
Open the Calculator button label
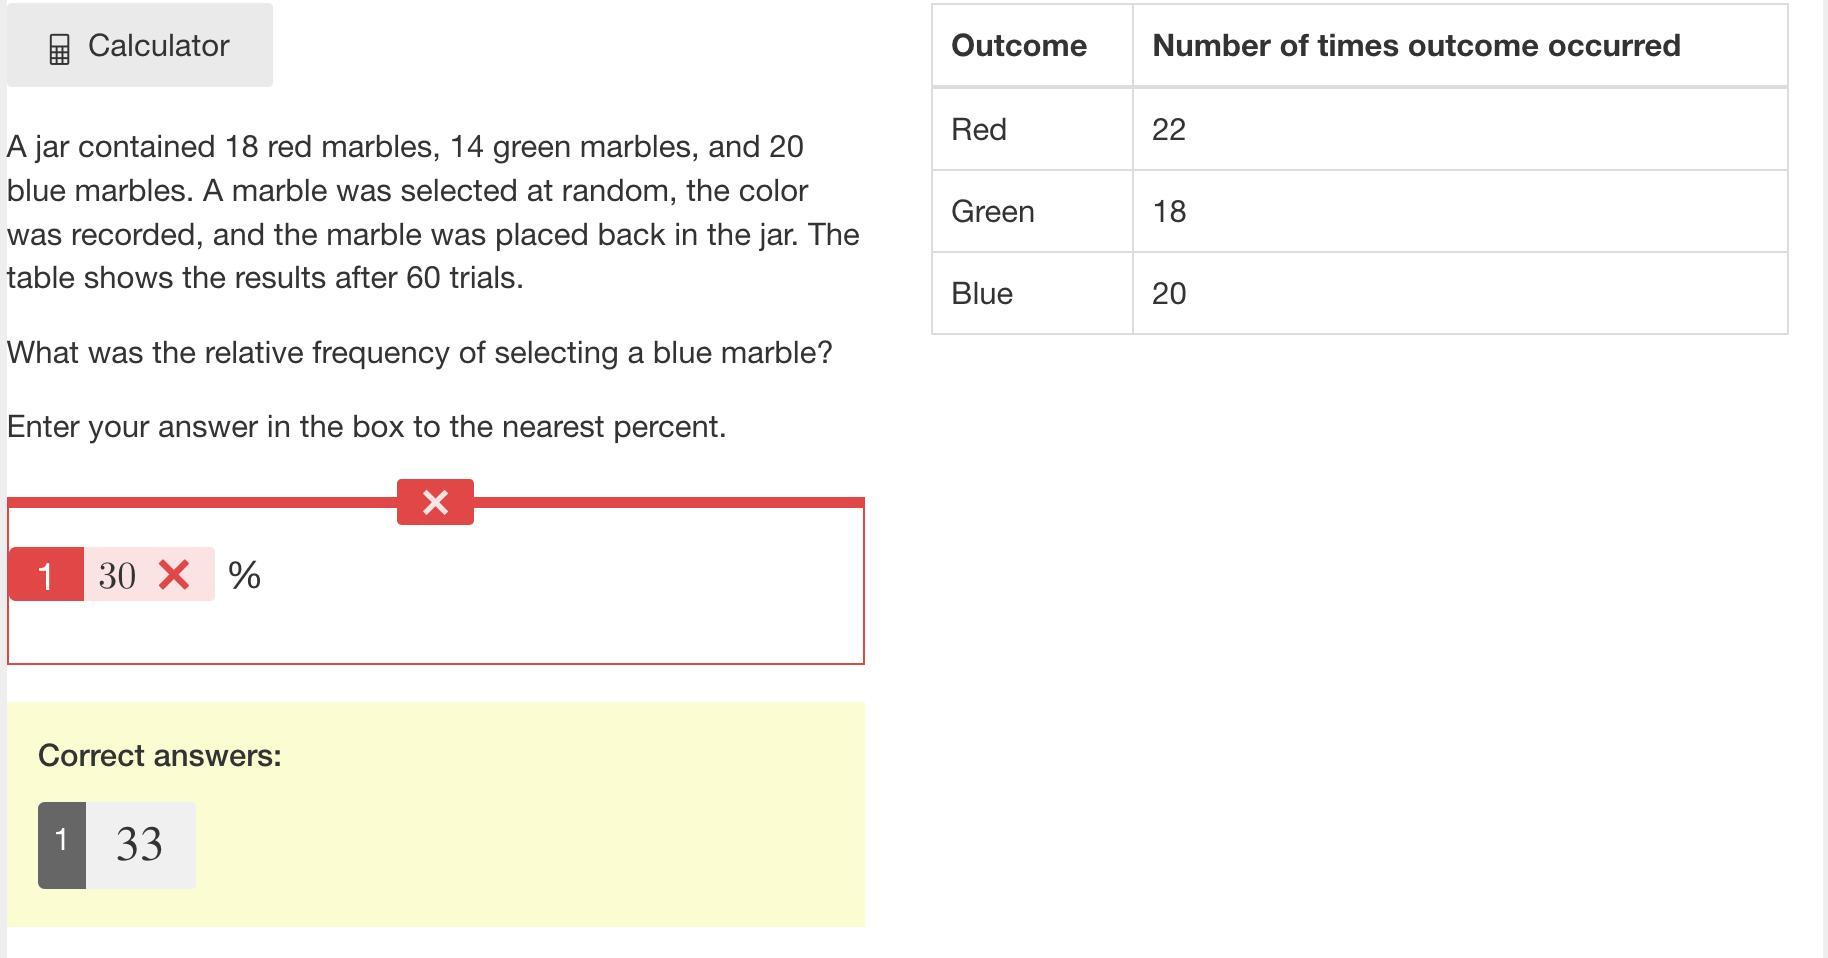pyautogui.click(x=159, y=46)
